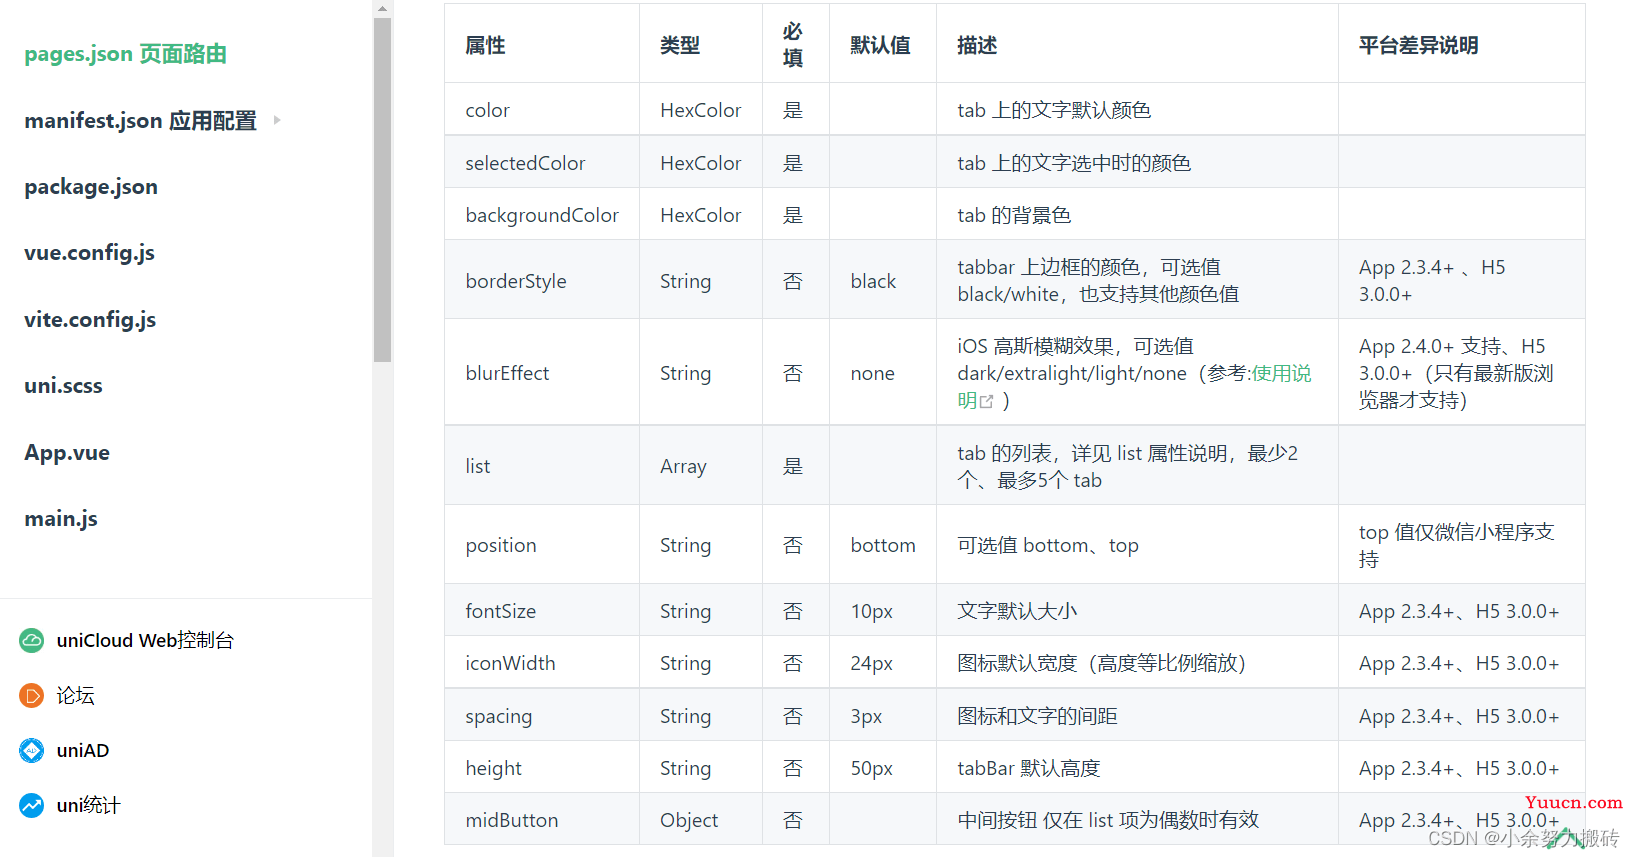Screen dimensions: 1635x857
Task: Click '中间按钮 仅在 list 项为偶数时有效' text
Action: [1108, 820]
